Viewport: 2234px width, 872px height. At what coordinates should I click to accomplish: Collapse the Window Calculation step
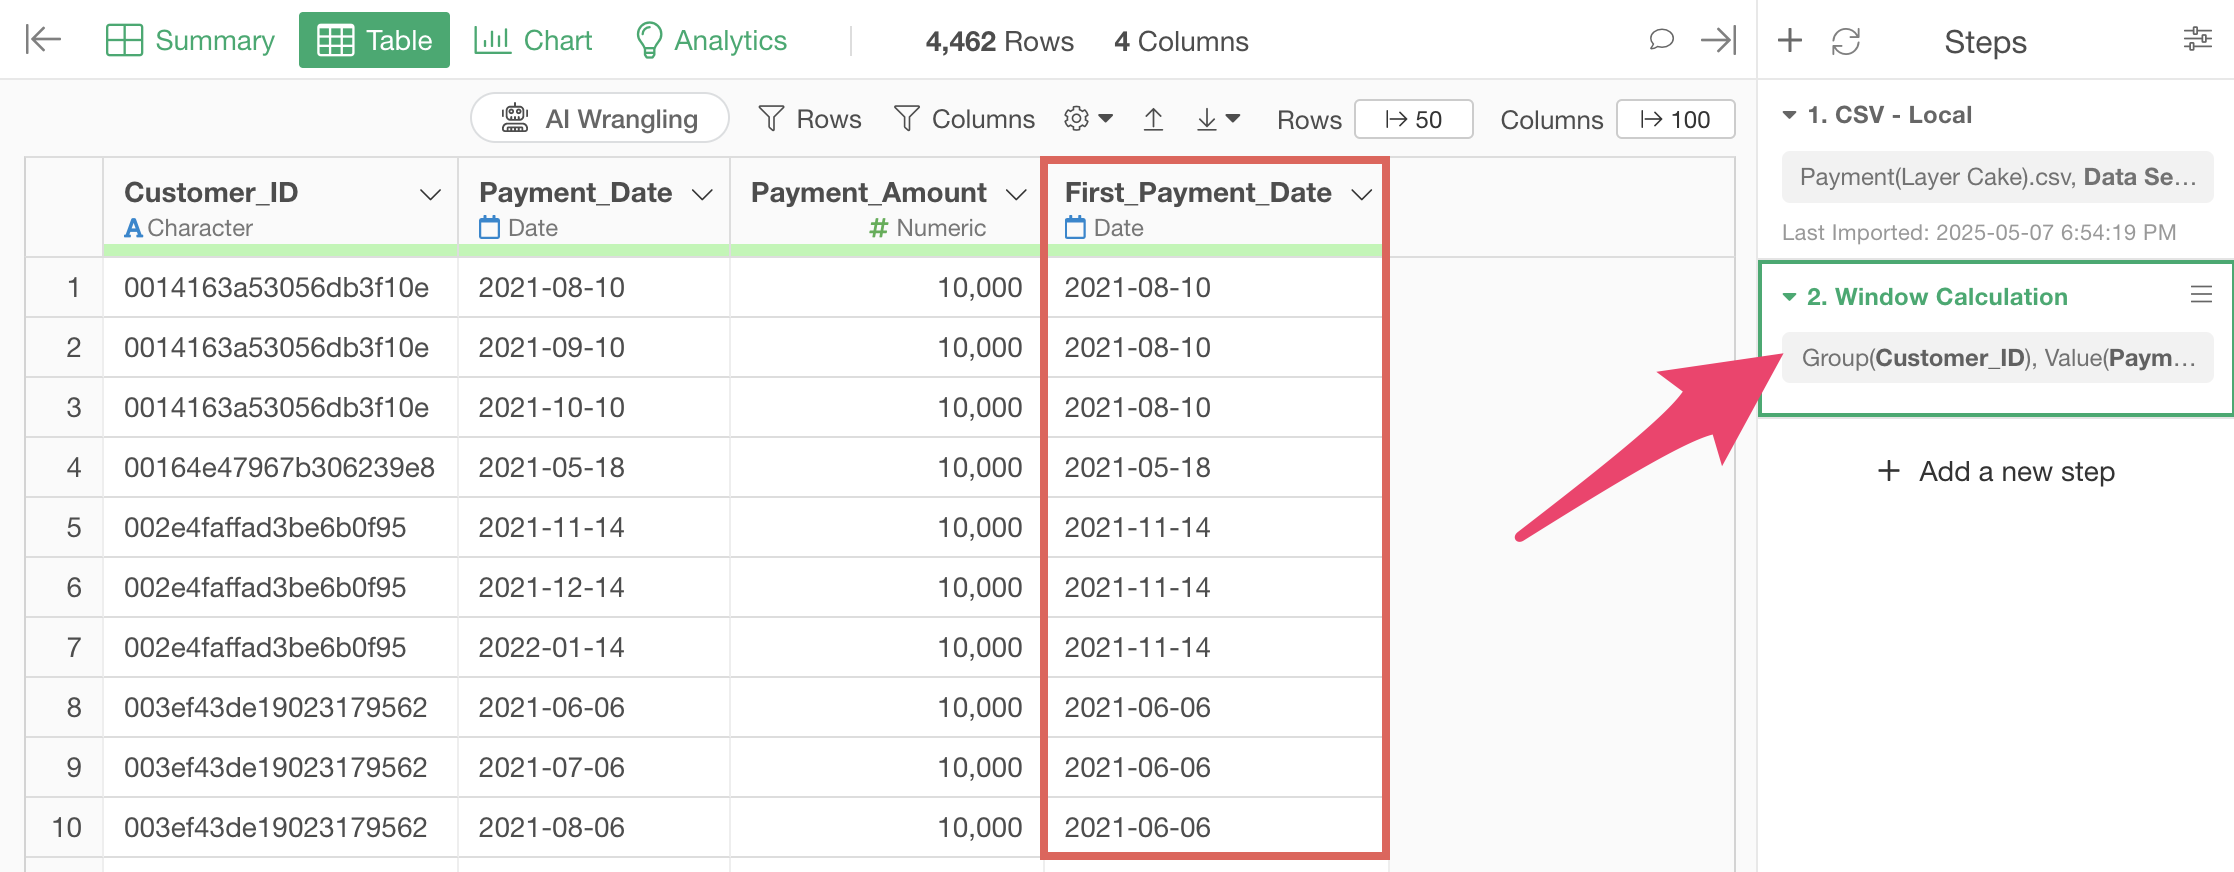pyautogui.click(x=1789, y=297)
